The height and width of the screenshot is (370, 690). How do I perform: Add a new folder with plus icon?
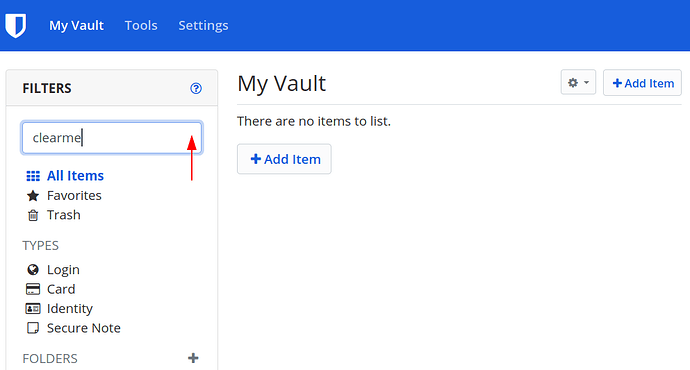(193, 358)
